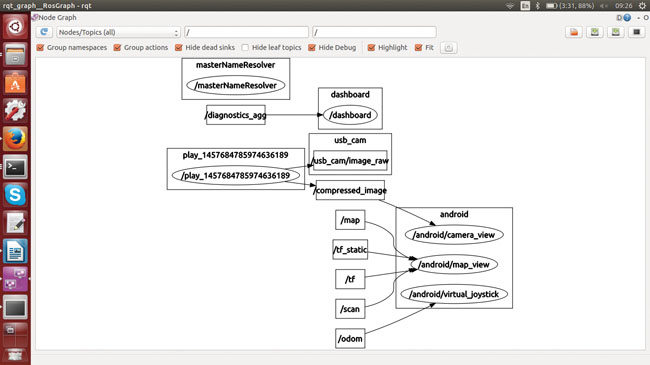Viewport: 650px width, 365px height.
Task: Toggle Group actions checkbox
Action: 117,48
